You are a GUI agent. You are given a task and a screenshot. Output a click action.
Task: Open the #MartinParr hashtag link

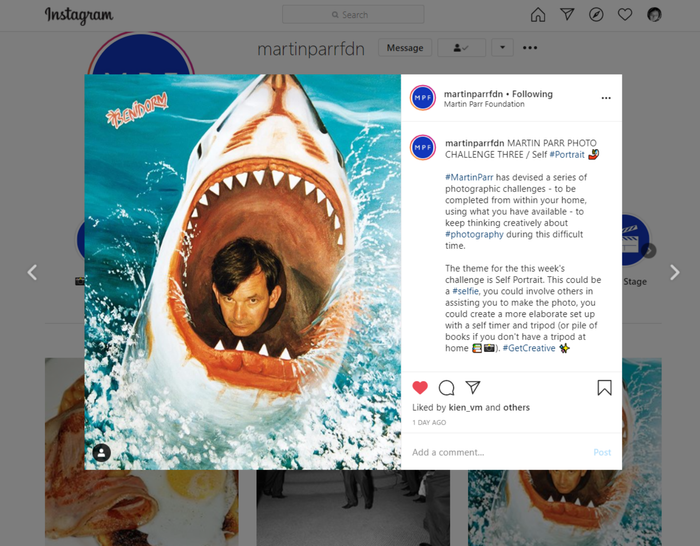pyautogui.click(x=466, y=177)
